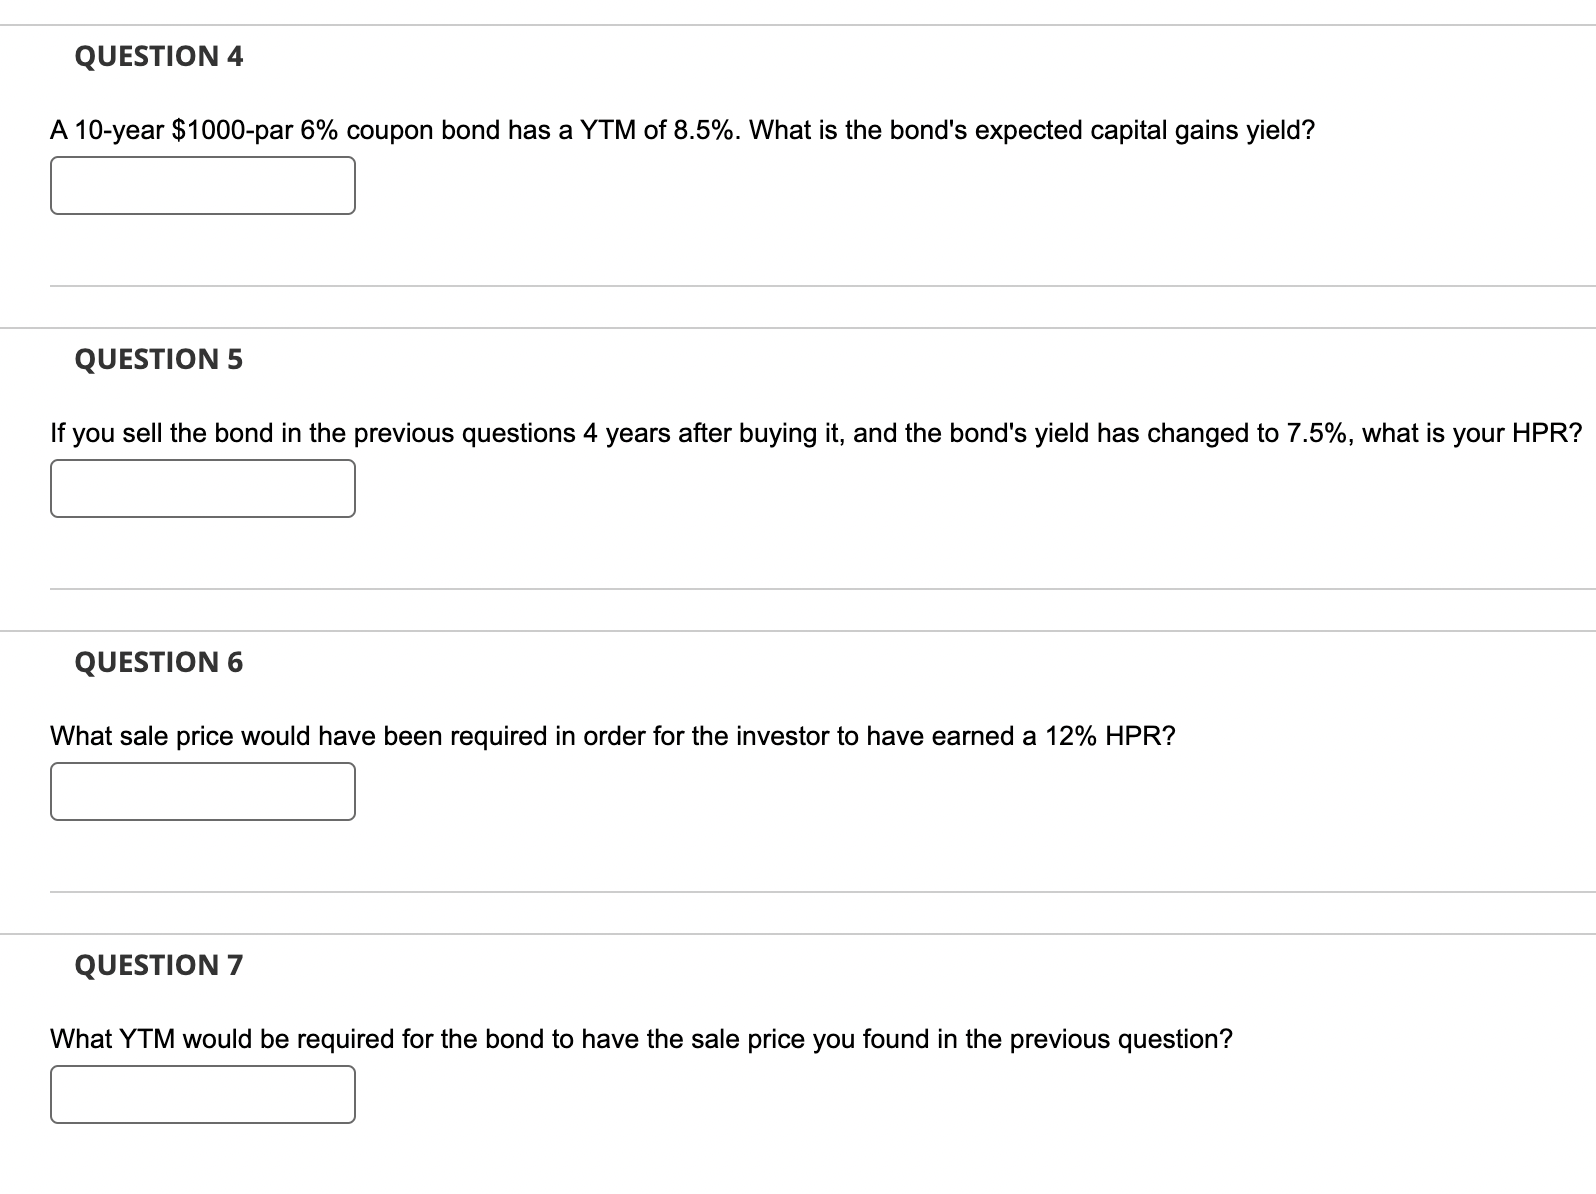
Task: Select the answer box for Question 5
Action: [x=203, y=489]
